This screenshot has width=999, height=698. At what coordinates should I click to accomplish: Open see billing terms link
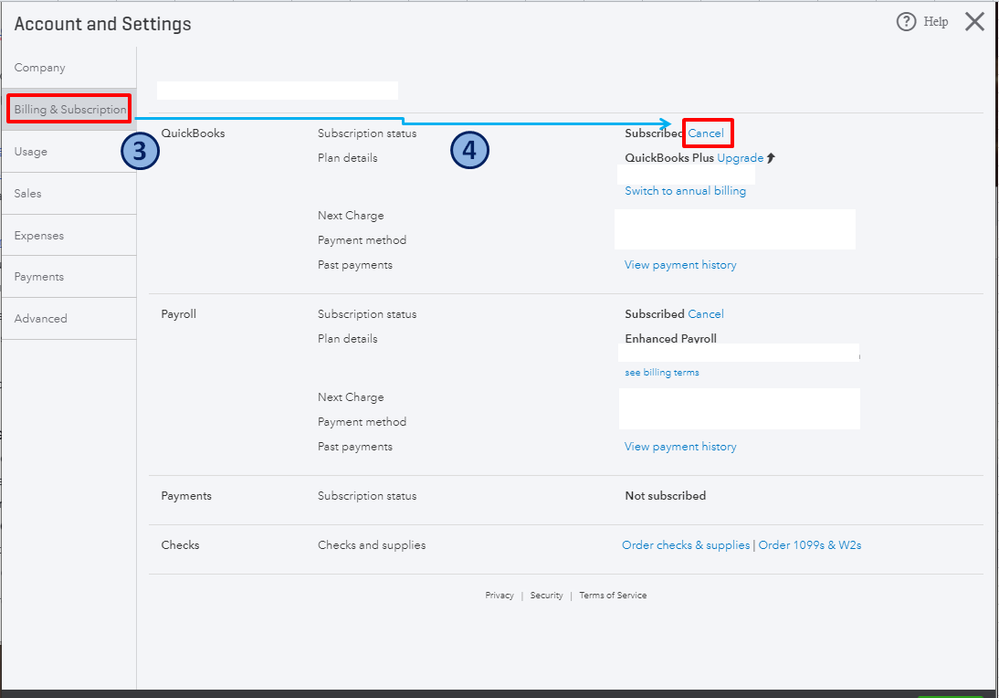(662, 373)
